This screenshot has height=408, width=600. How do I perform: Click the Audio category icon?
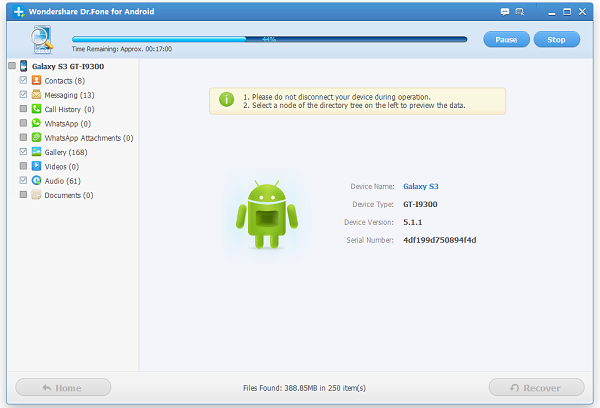click(36, 180)
